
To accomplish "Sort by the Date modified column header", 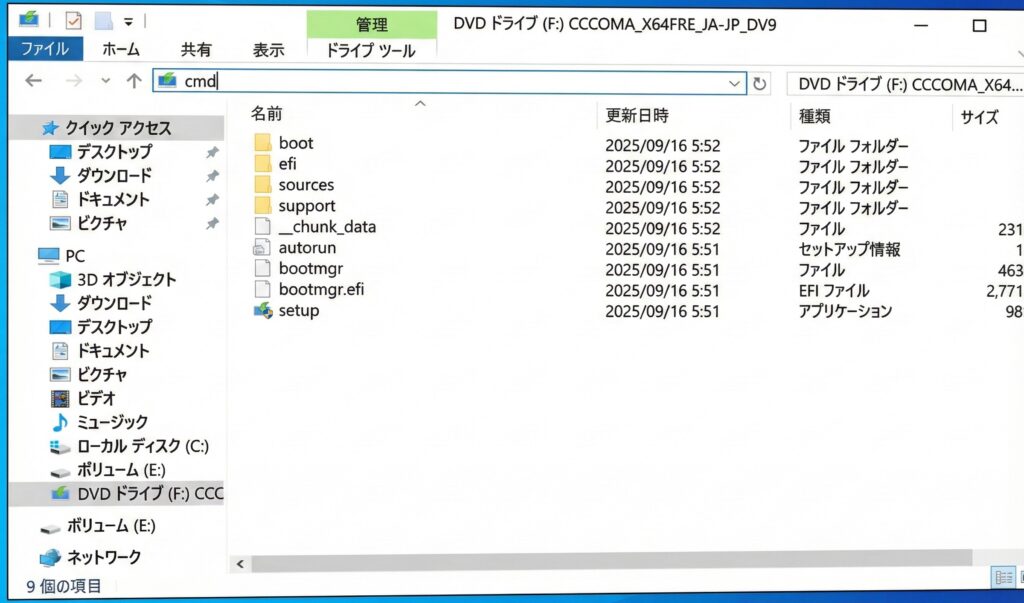I will click(636, 116).
